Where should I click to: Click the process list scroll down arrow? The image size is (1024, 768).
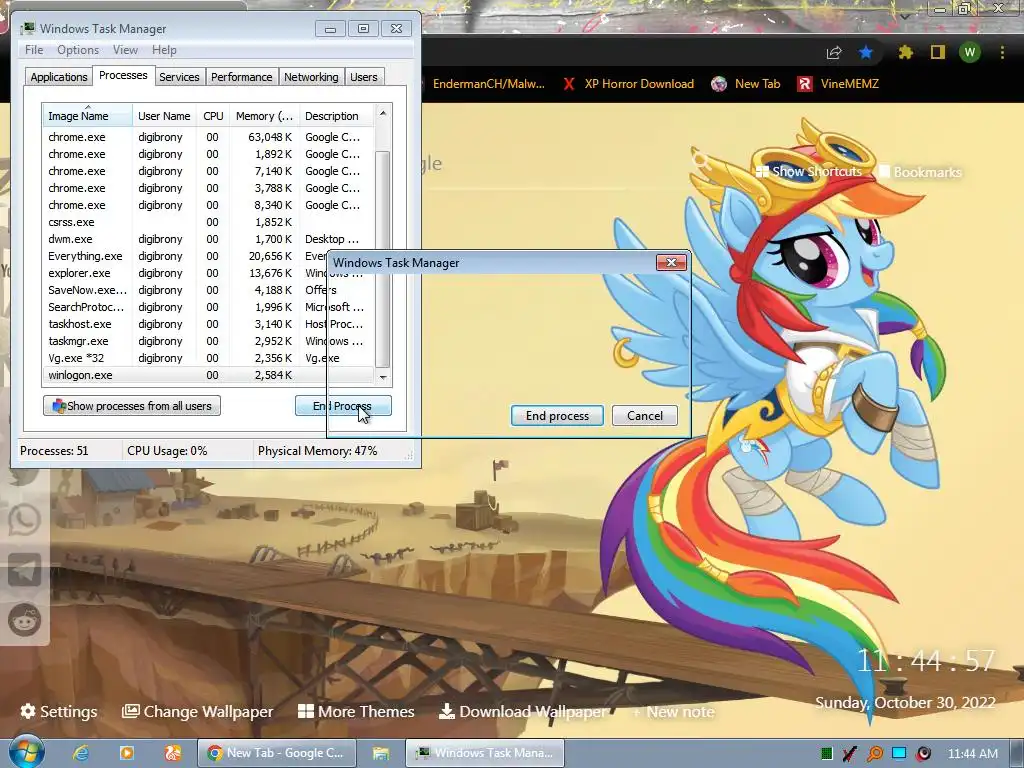click(x=383, y=377)
